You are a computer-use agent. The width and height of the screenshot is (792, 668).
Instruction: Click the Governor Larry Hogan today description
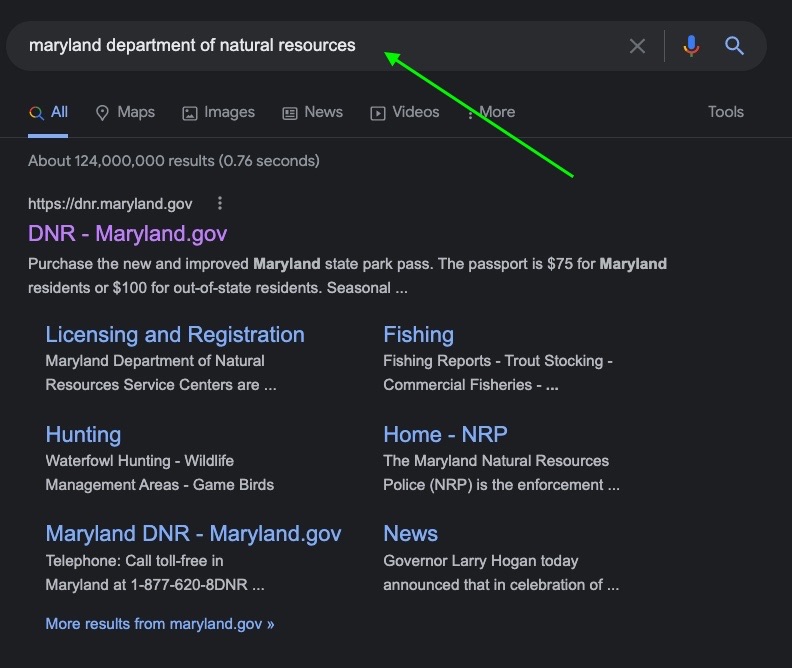(501, 573)
